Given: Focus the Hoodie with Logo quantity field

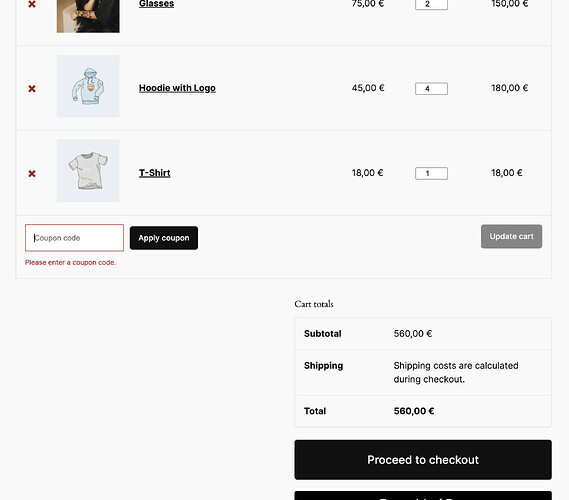Looking at the screenshot, I should [431, 89].
